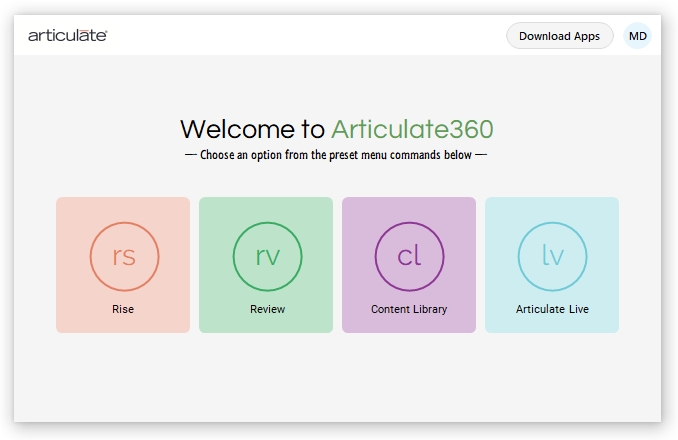Open the Rise app via rs icon
The image size is (678, 440).
(123, 256)
